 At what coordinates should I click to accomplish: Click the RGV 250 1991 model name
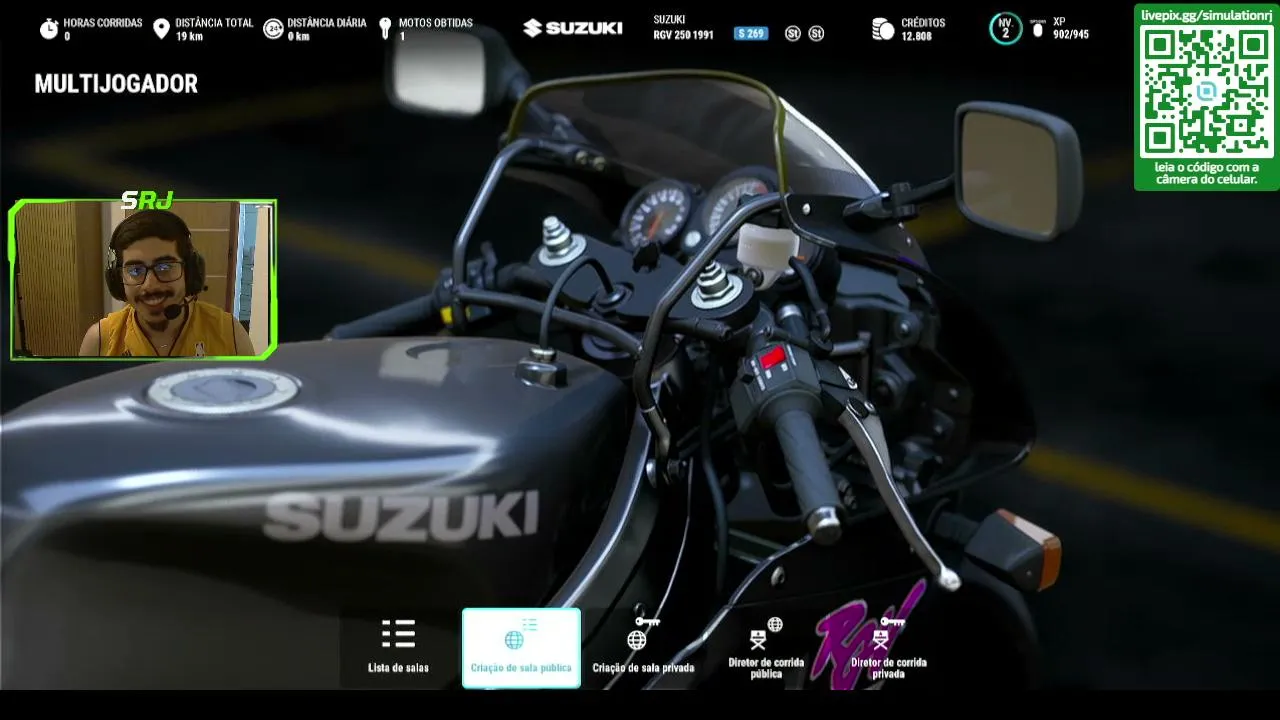[684, 35]
